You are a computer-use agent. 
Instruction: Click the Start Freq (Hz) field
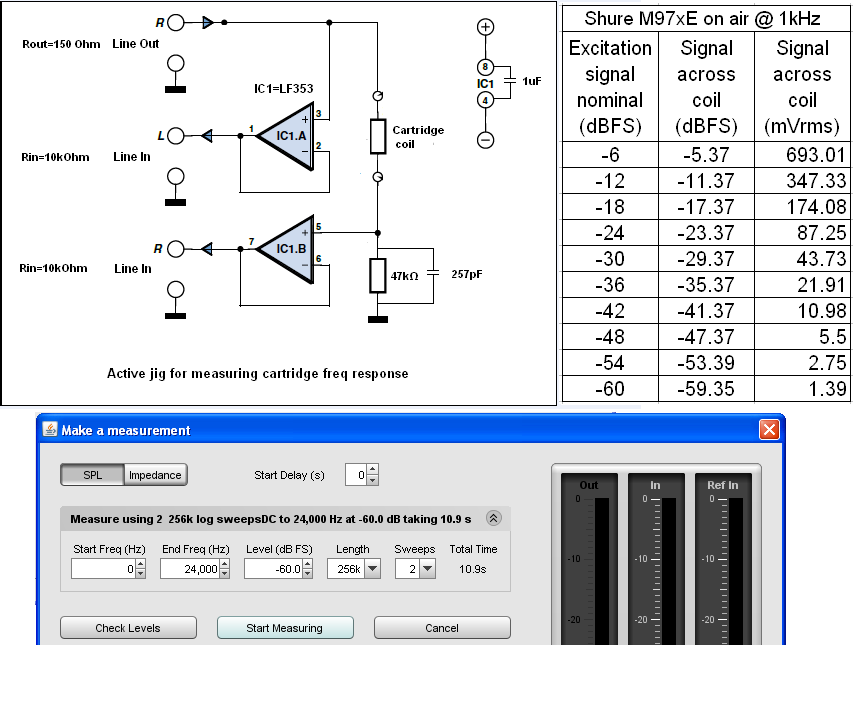point(103,569)
